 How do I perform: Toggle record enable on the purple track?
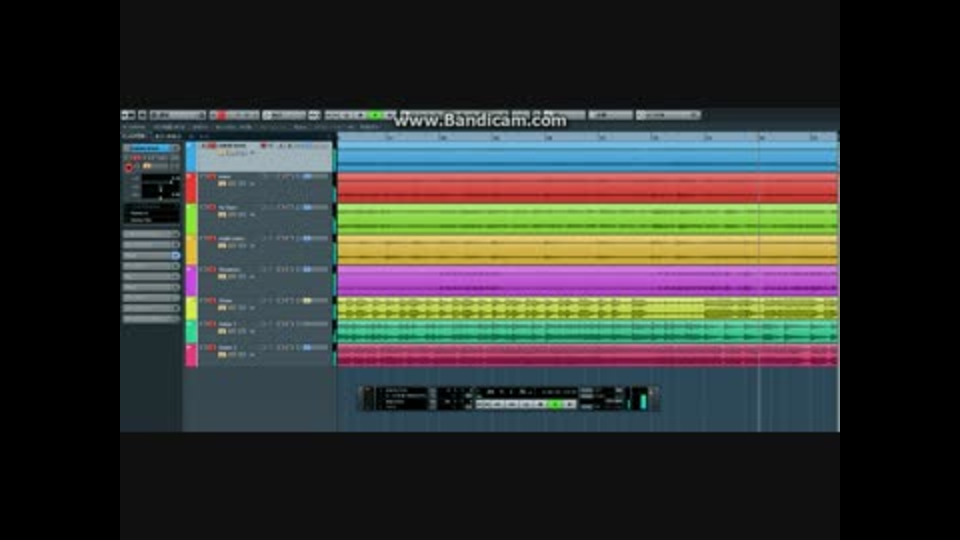point(212,270)
